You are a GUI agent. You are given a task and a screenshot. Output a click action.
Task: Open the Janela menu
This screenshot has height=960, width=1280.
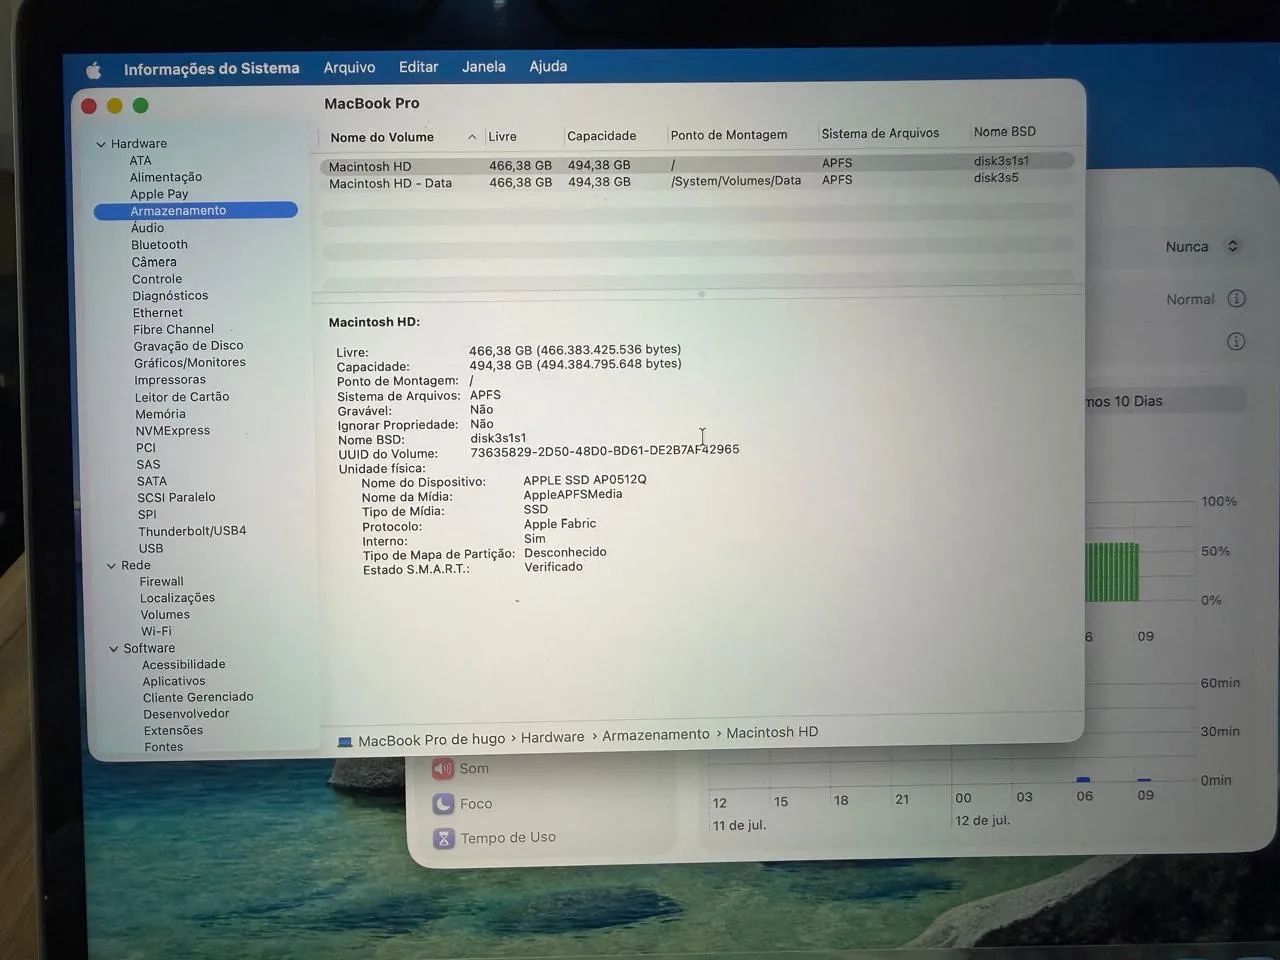pos(483,67)
